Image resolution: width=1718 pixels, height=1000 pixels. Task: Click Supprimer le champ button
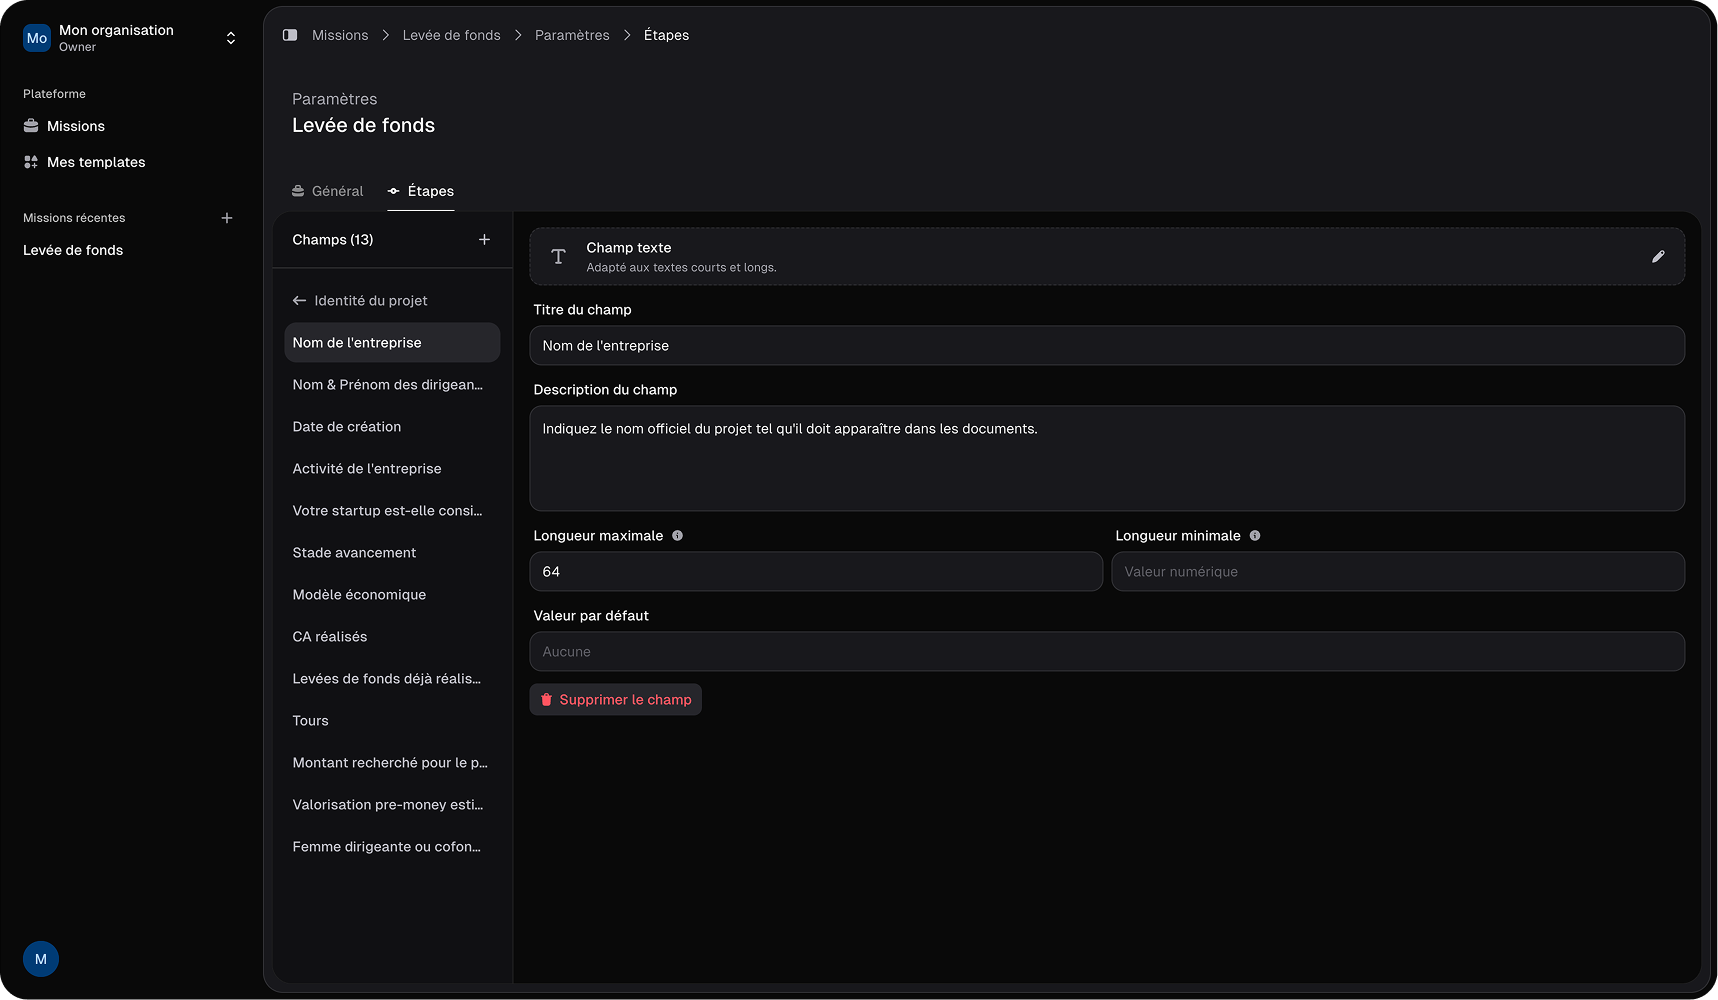click(615, 700)
